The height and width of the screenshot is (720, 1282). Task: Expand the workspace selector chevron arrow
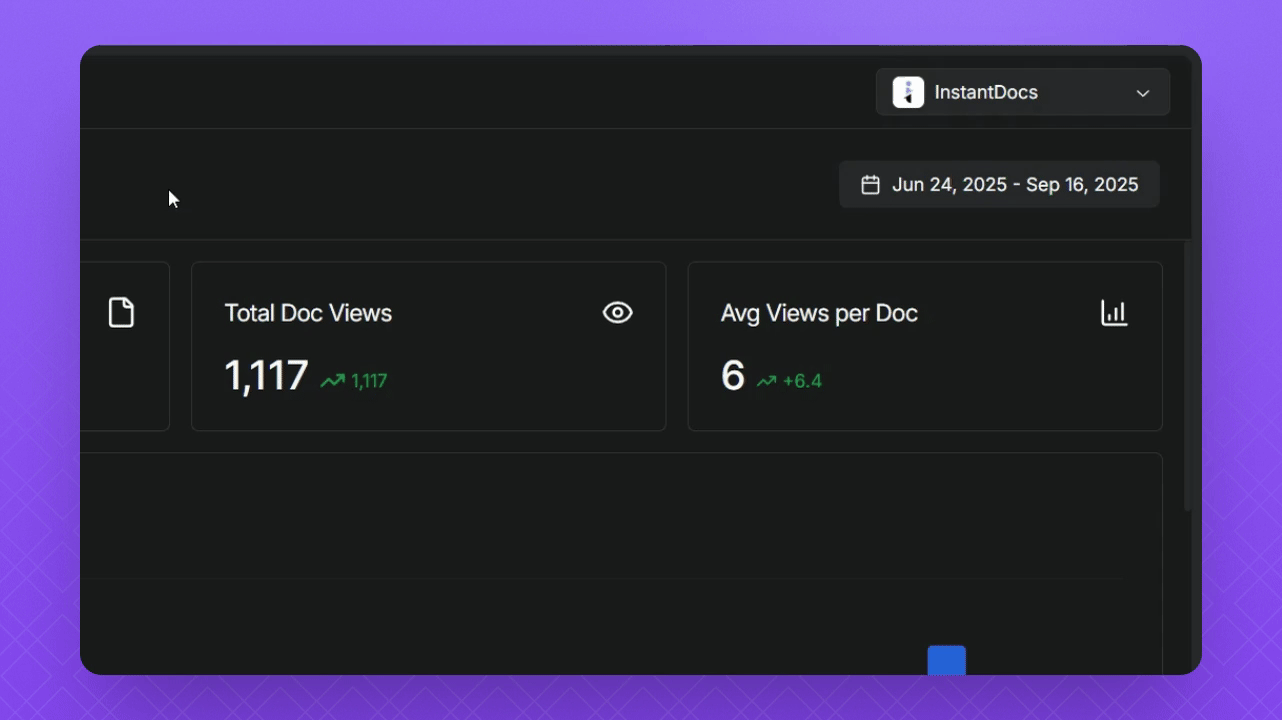click(1143, 93)
